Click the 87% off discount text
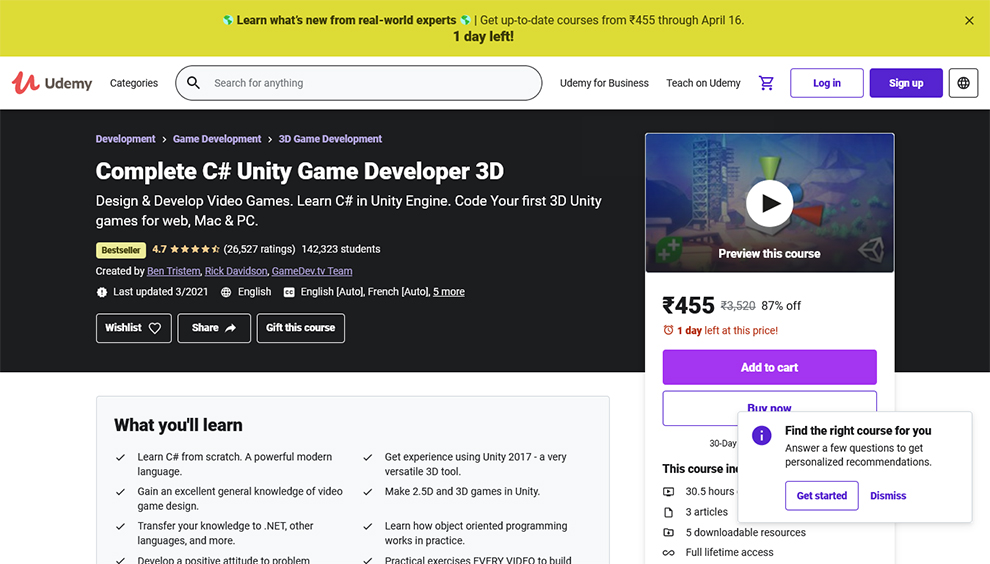The image size is (990, 564). (780, 306)
